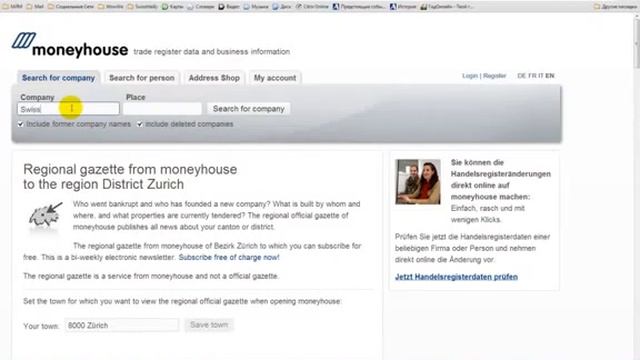Click the moneyhouse logo
Viewport: 640px width, 360px height.
click(70, 46)
